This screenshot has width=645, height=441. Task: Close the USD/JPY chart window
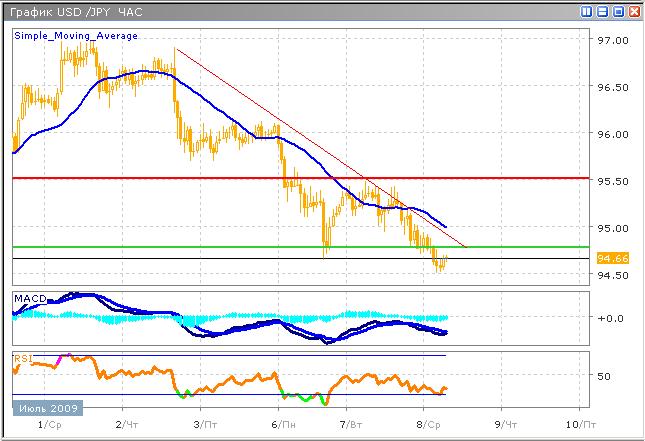pos(634,11)
